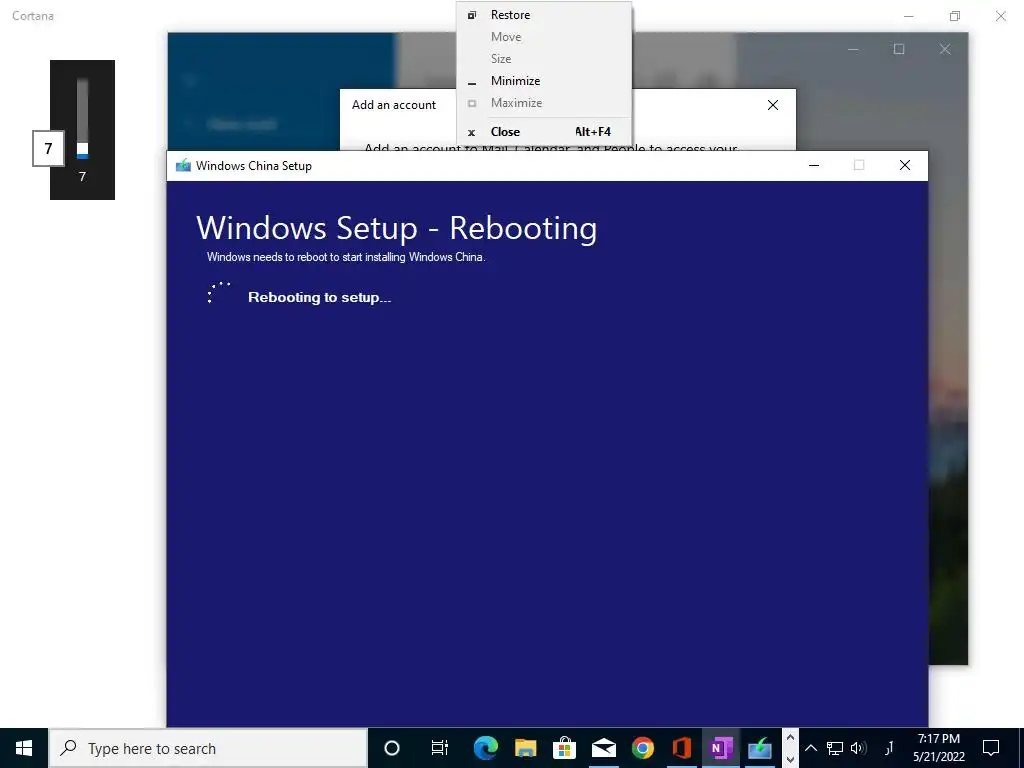This screenshot has height=768, width=1024.
Task: Open Microsoft Store from the taskbar
Action: point(564,748)
